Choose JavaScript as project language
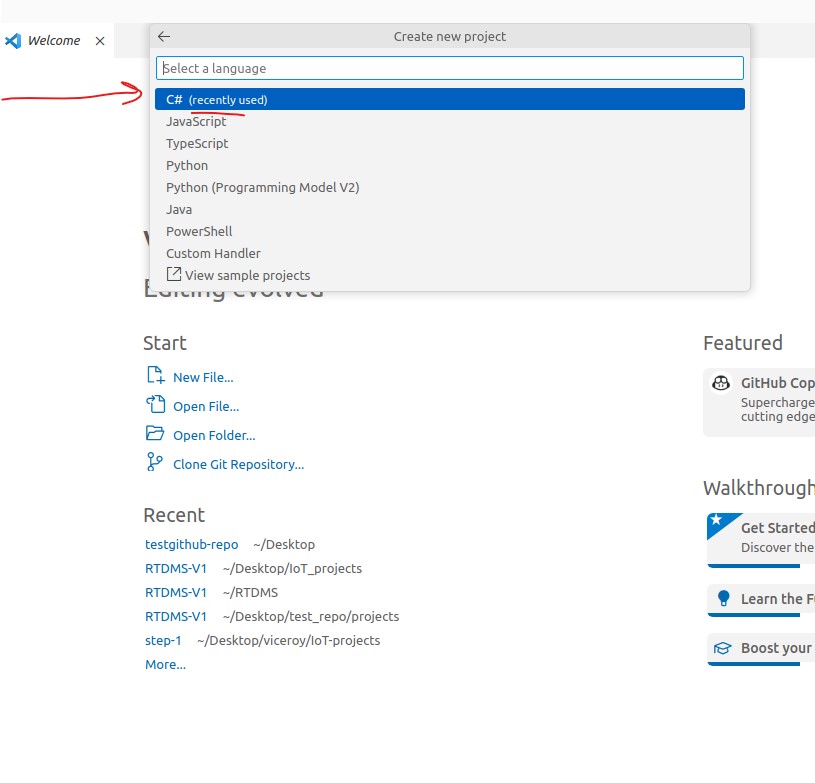 450,121
